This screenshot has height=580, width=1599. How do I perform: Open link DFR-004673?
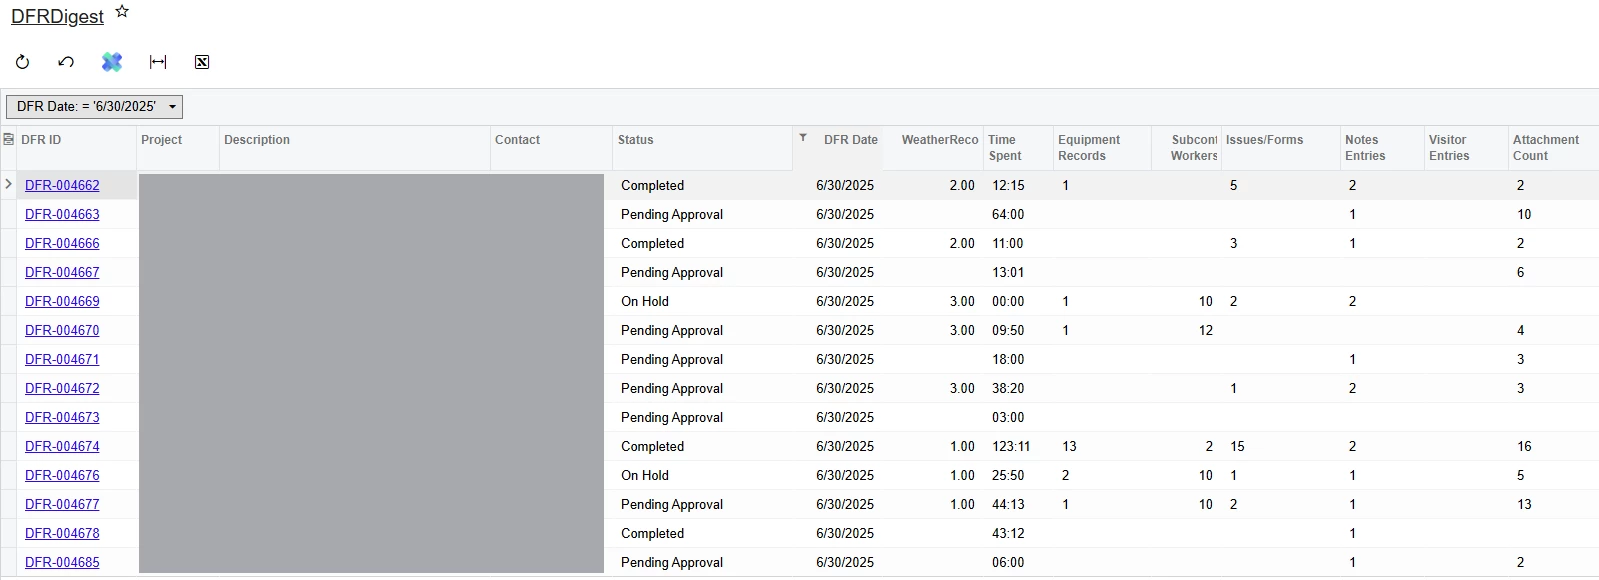pos(62,417)
